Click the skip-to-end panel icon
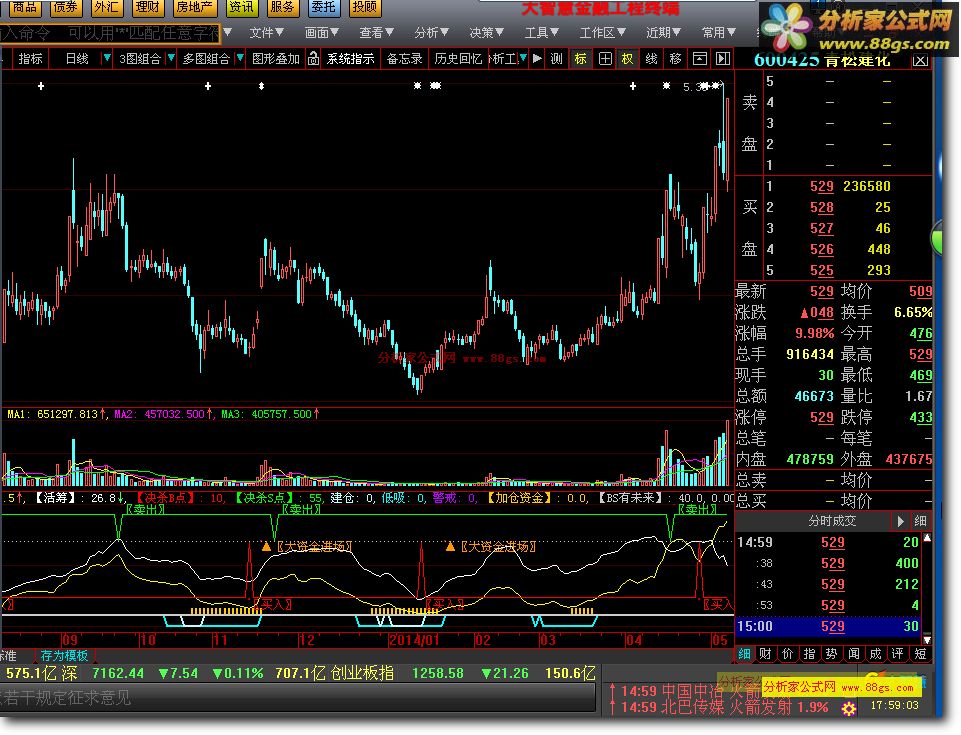 723,58
